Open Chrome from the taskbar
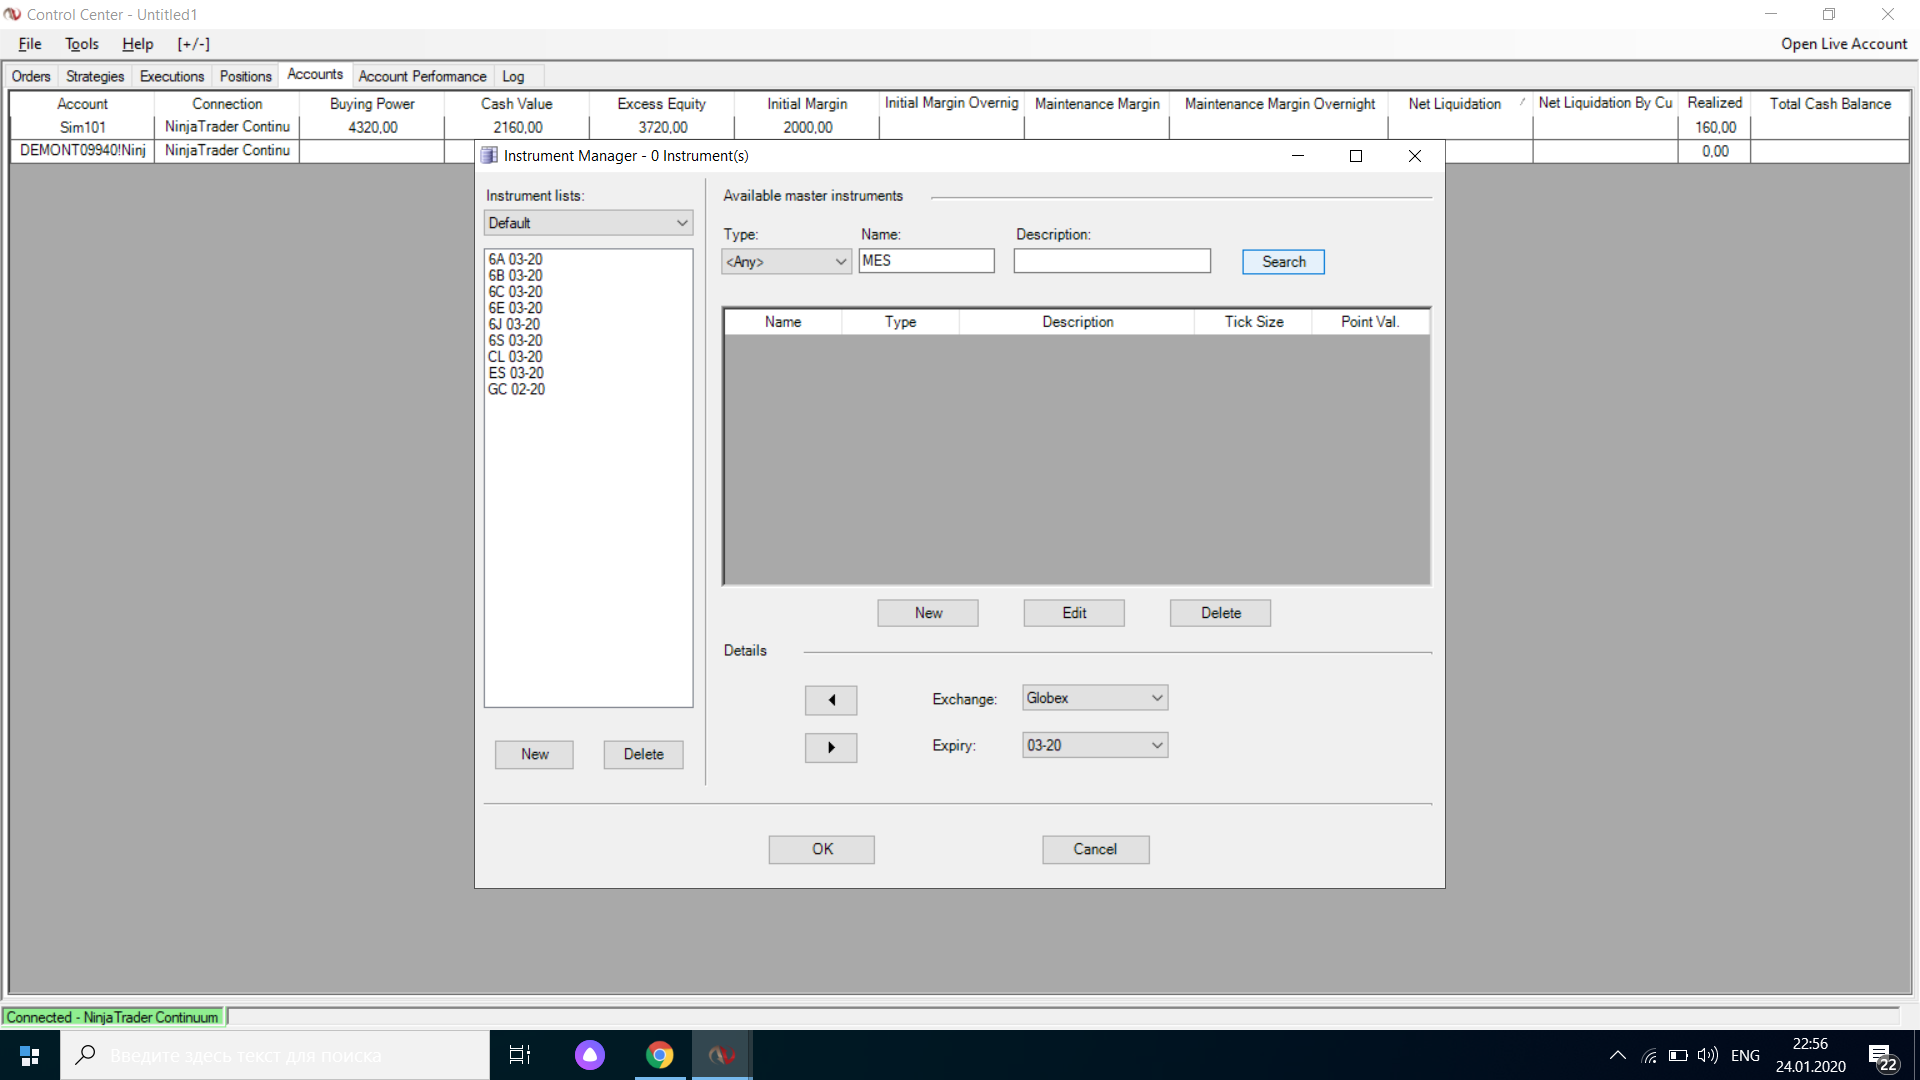 (x=659, y=1055)
